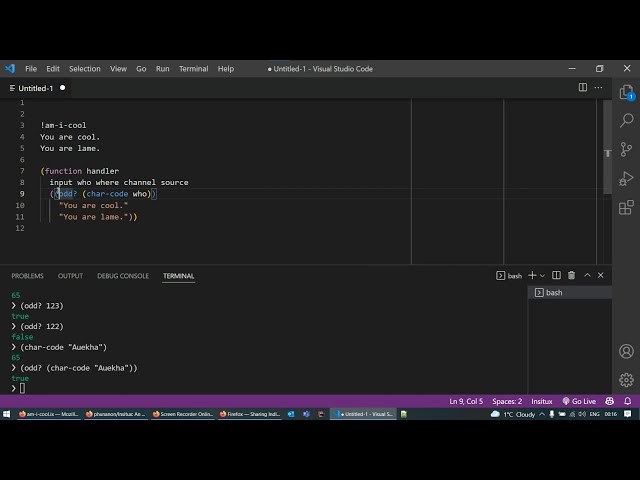Image resolution: width=640 pixels, height=480 pixels.
Task: Switch to OUTPUT panel tab
Action: point(70,276)
